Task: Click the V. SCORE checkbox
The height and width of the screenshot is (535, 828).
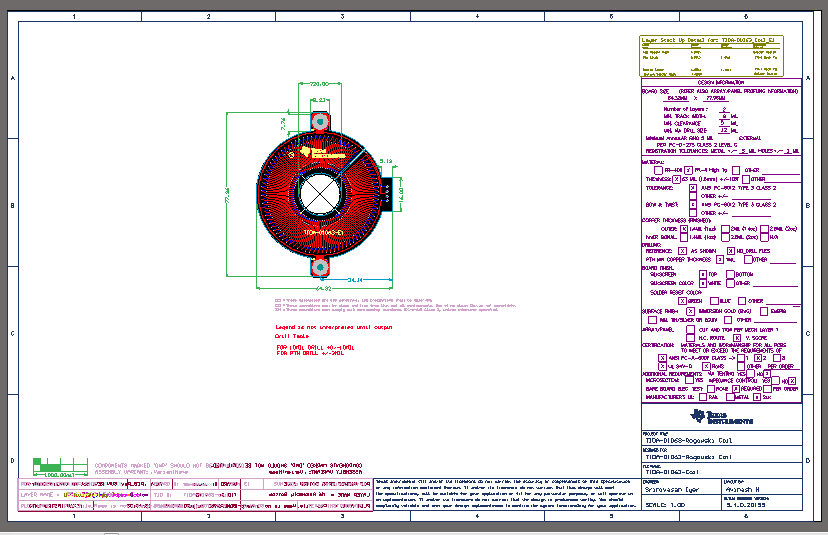Action: tap(737, 337)
